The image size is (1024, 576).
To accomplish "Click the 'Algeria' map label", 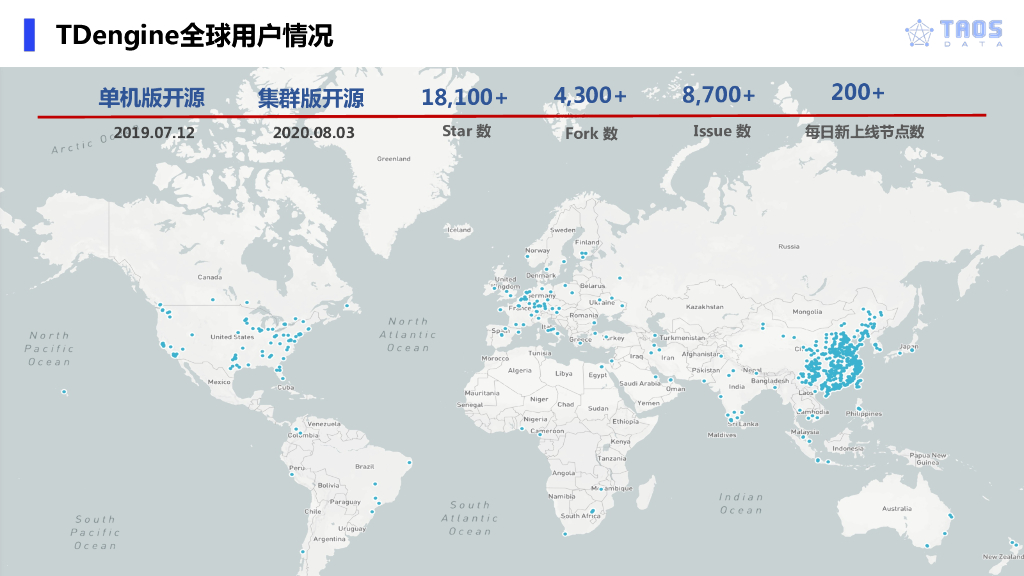I will pyautogui.click(x=519, y=370).
